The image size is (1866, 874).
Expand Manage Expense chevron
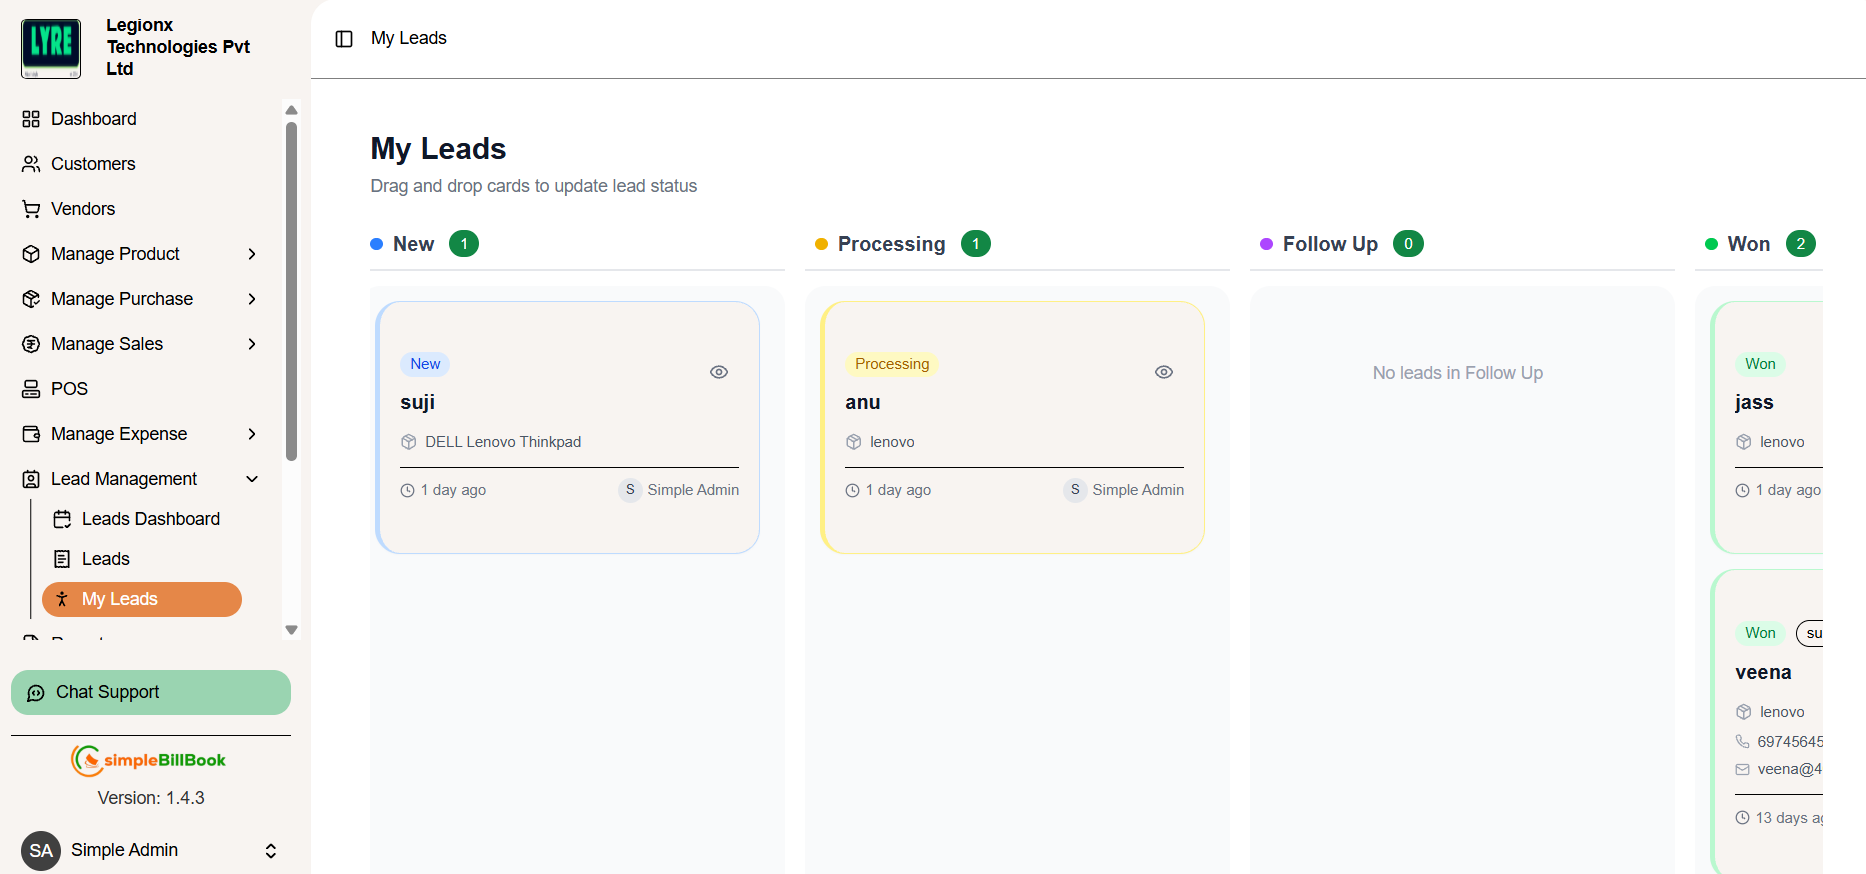coord(252,434)
